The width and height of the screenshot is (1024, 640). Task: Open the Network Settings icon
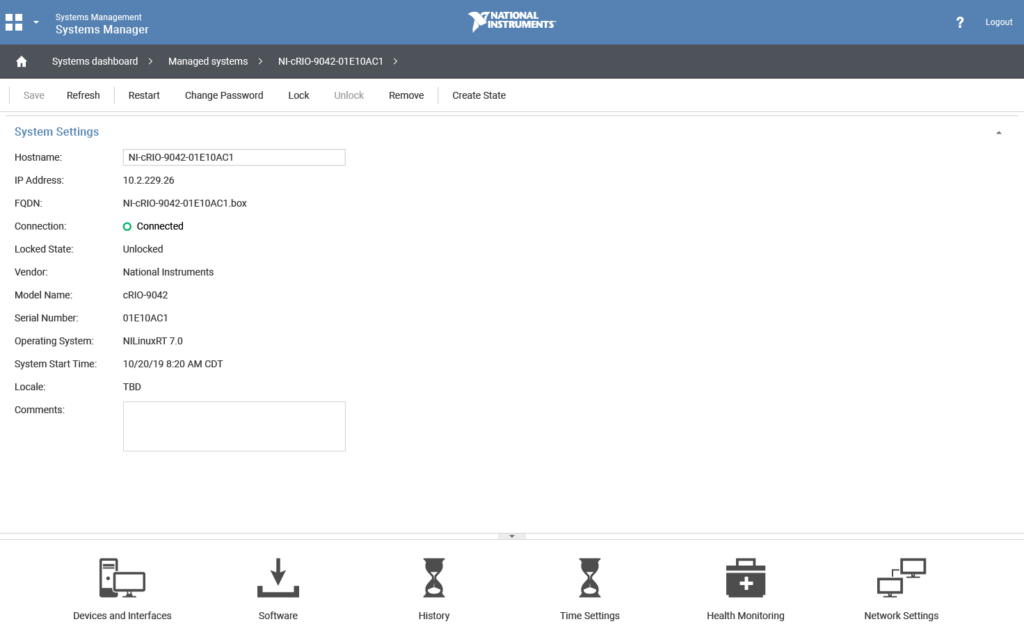[x=901, y=579]
